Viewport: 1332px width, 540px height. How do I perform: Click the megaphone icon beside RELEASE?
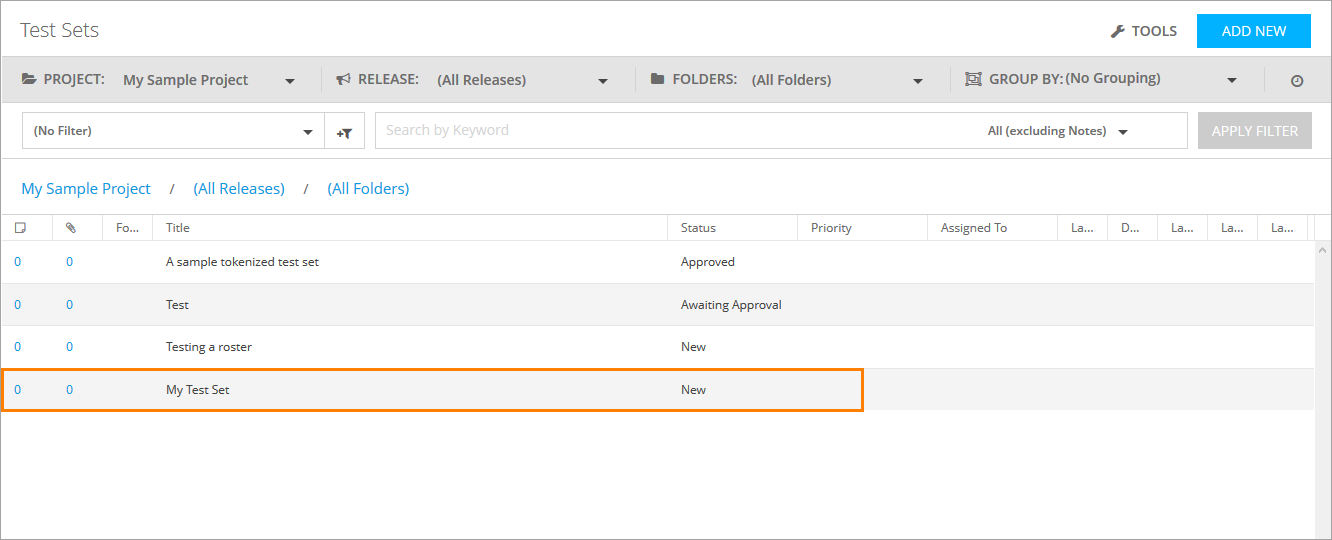click(343, 79)
